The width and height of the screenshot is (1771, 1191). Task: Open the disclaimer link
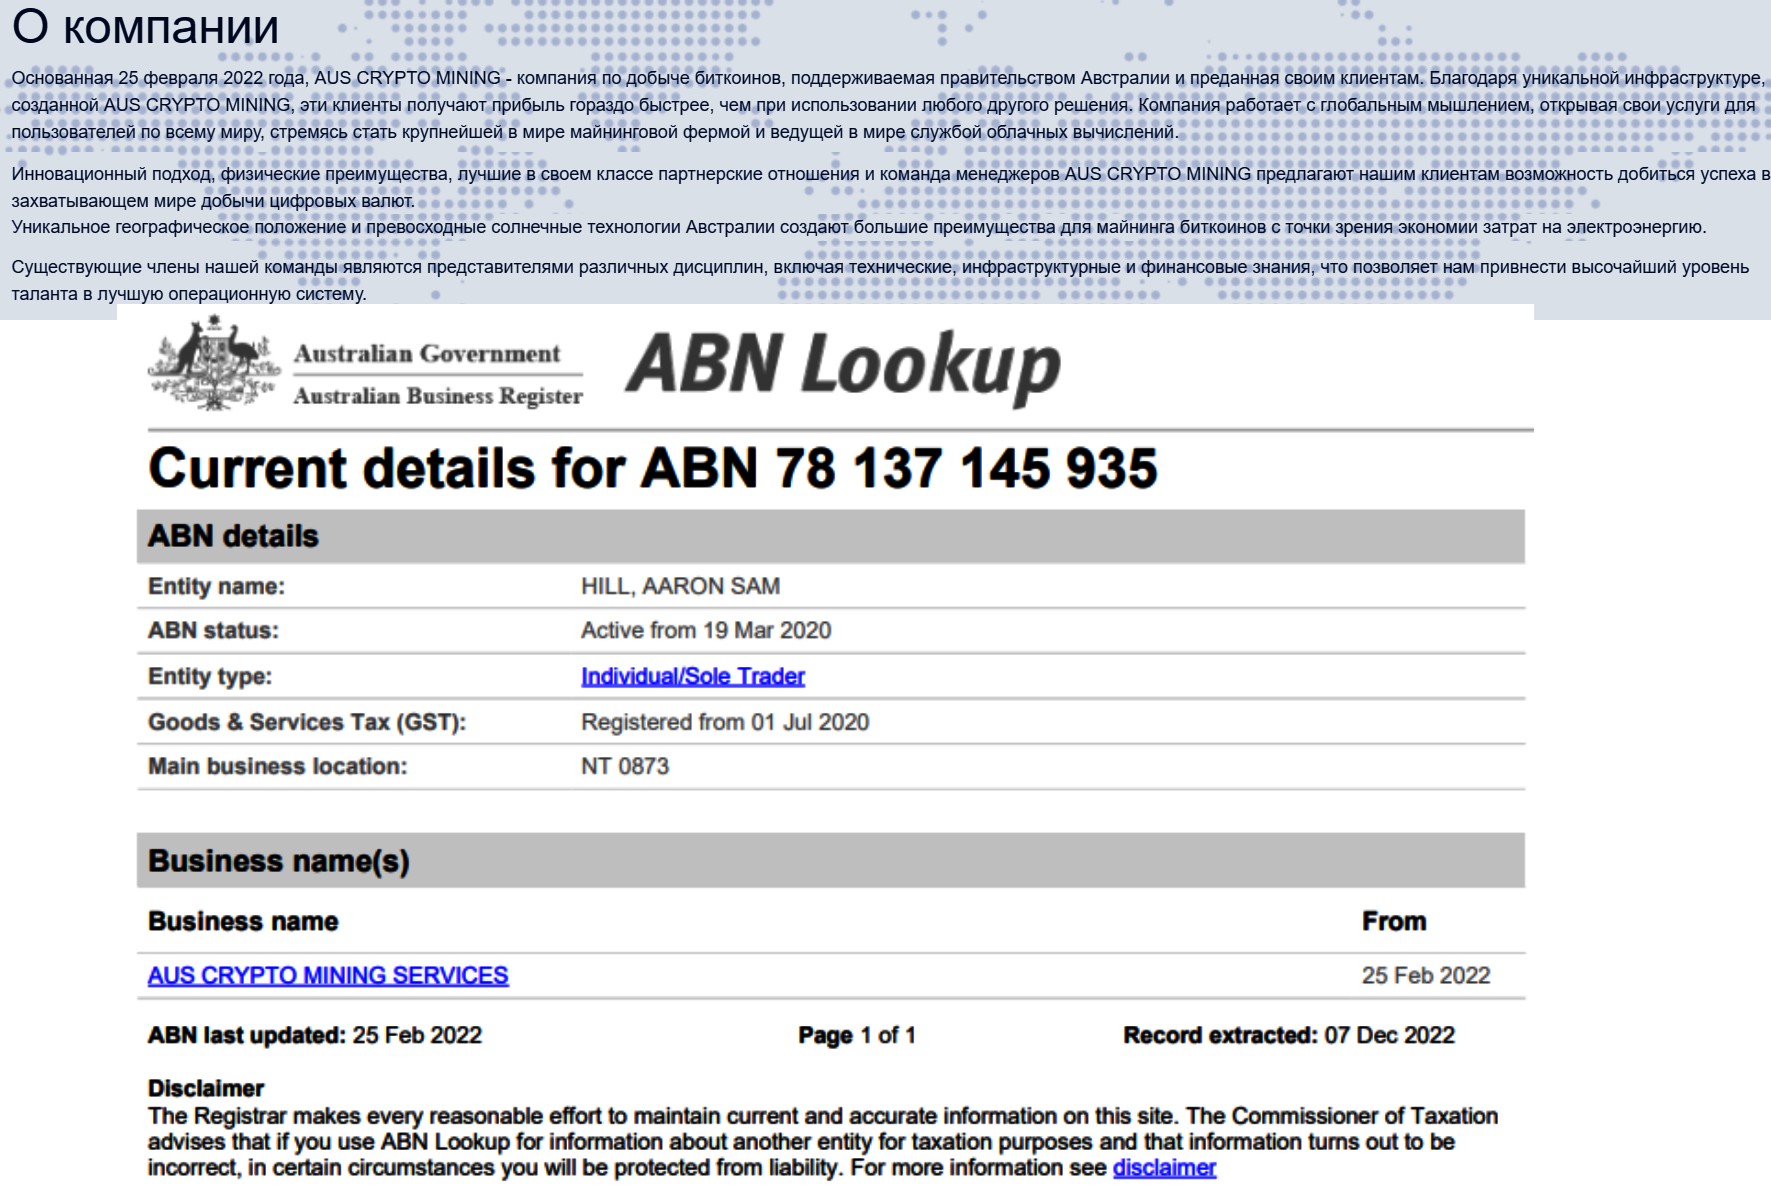[x=1164, y=1167]
